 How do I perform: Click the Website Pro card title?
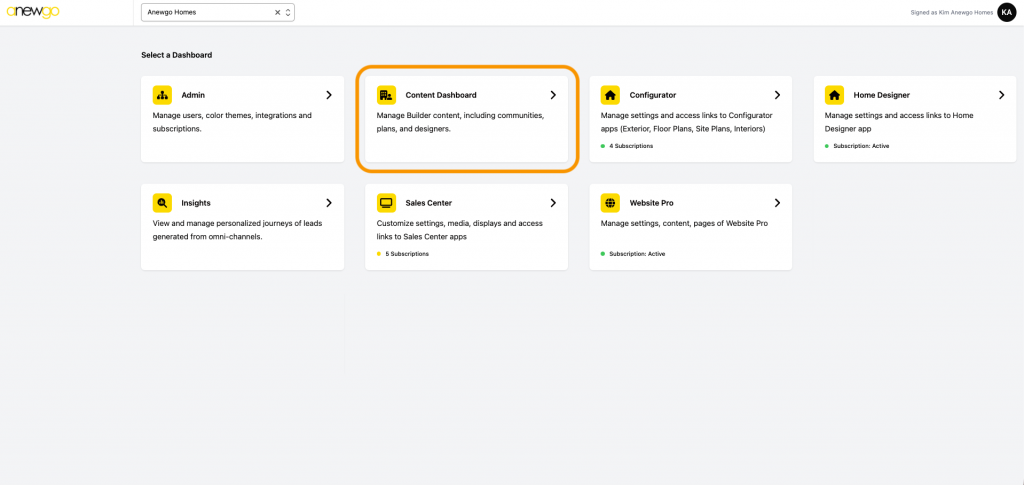coord(651,203)
